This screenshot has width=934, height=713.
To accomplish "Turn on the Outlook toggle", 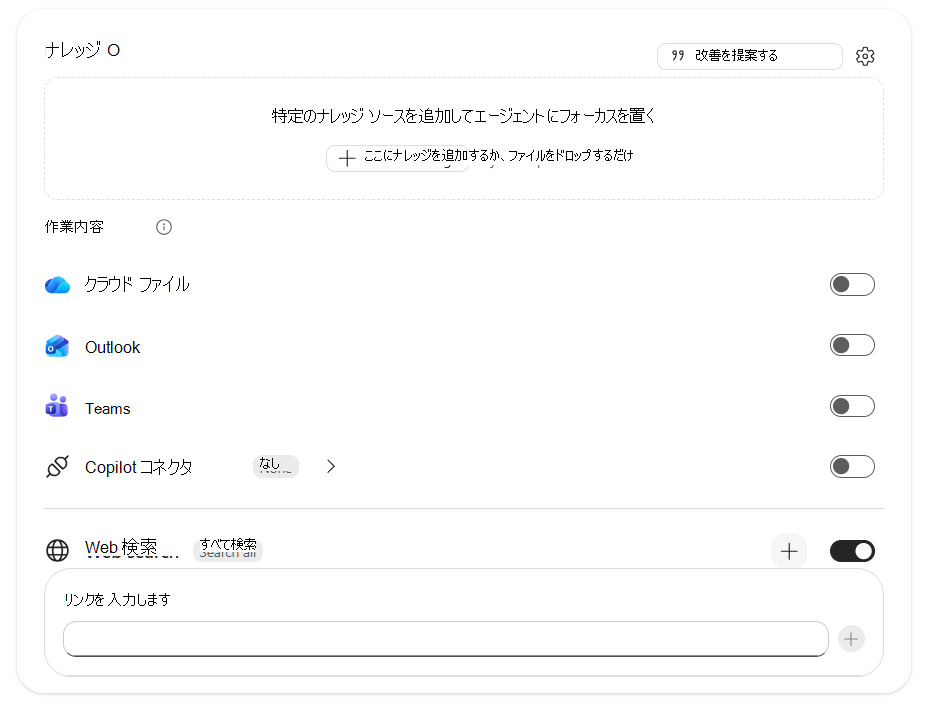I will [852, 345].
